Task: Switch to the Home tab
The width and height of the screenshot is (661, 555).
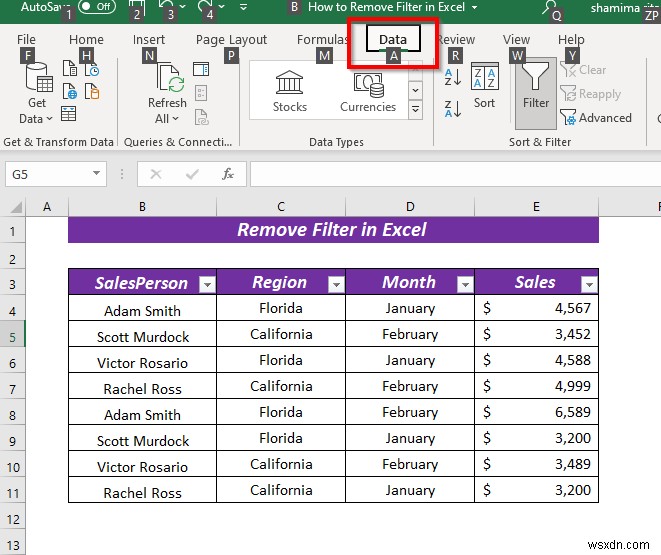Action: coord(86,39)
